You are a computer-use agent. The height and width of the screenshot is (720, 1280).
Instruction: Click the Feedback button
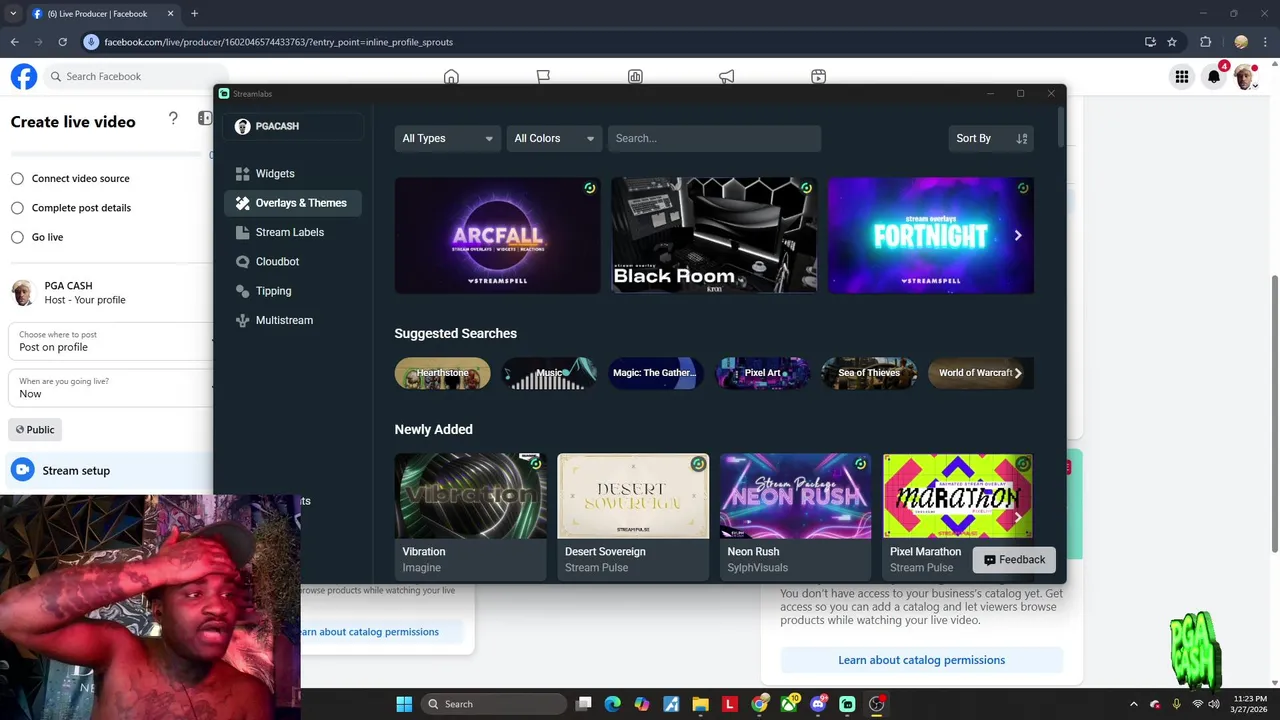pyautogui.click(x=1014, y=560)
